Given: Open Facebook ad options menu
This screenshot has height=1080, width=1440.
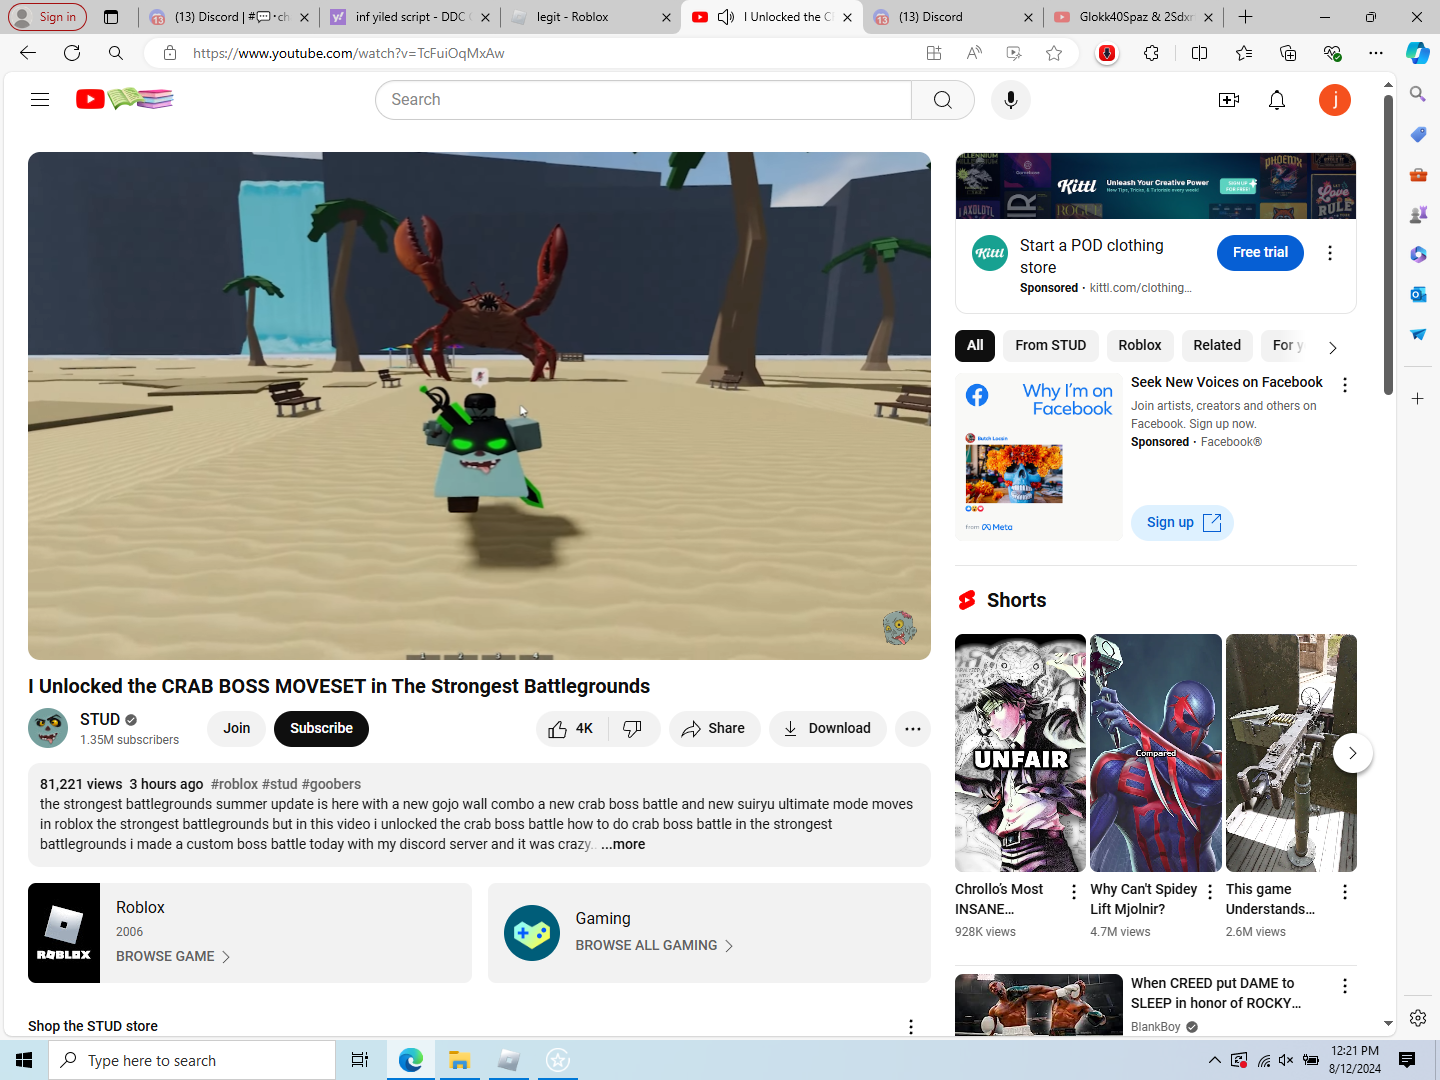Looking at the screenshot, I should pos(1345,385).
